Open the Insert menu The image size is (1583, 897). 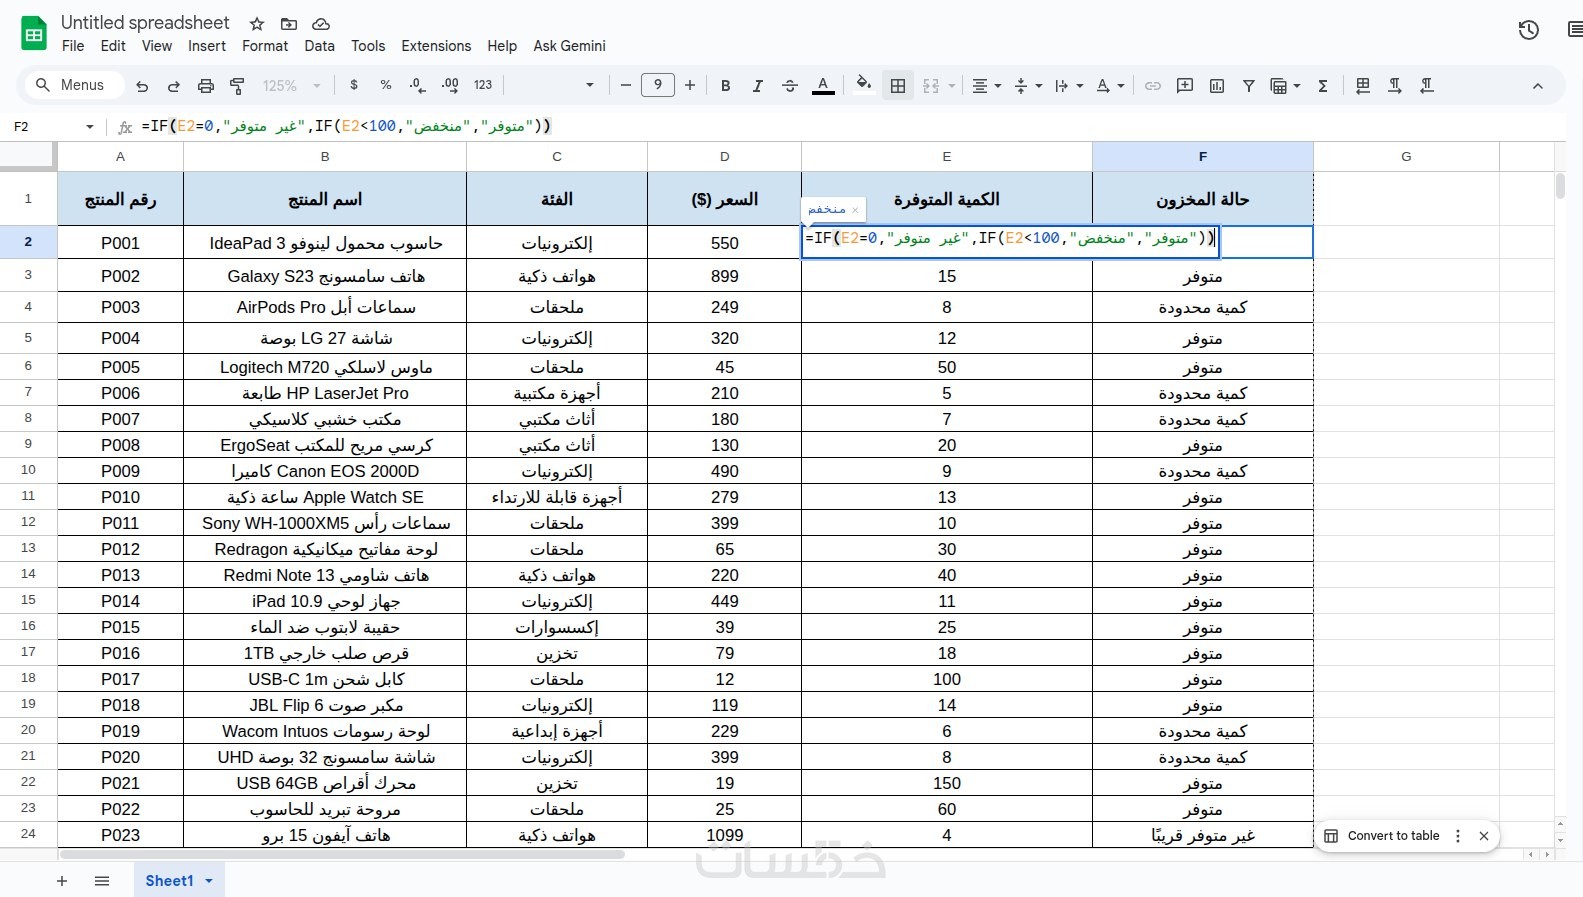tap(207, 46)
